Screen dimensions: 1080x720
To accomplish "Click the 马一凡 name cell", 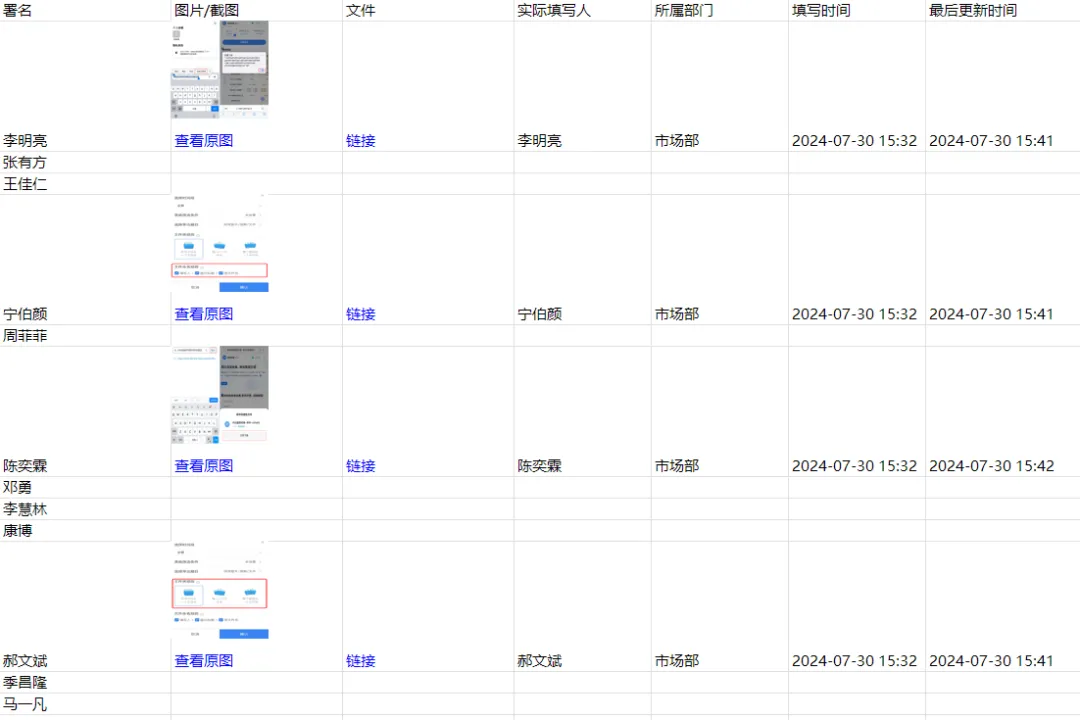I will (x=25, y=705).
